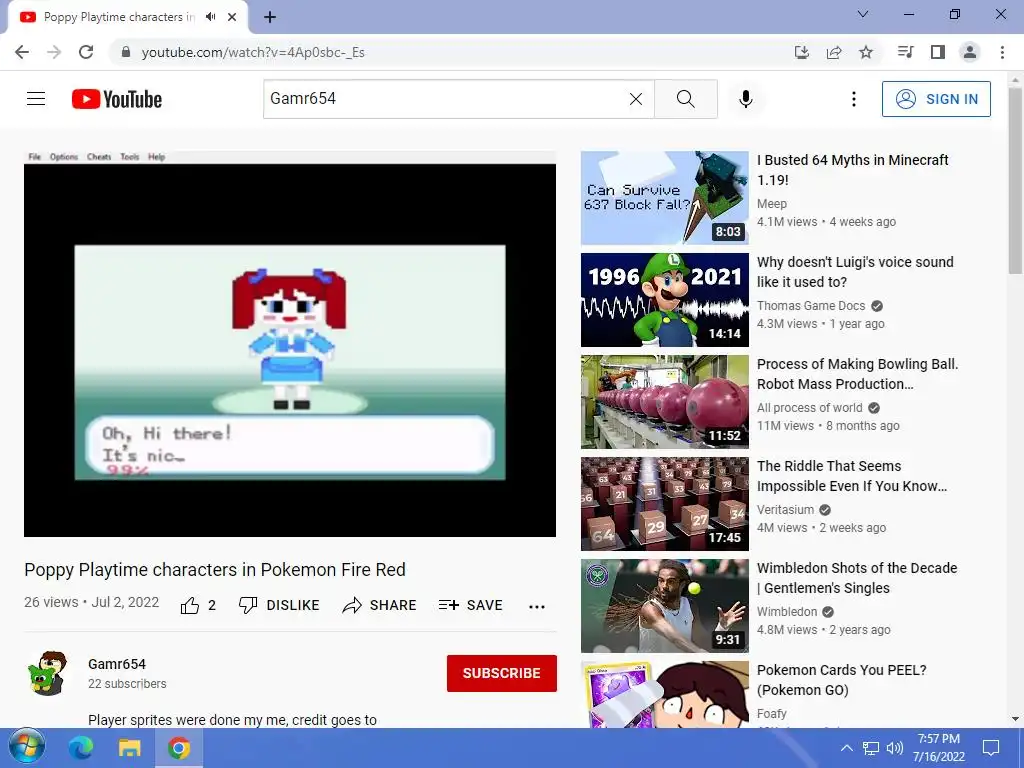Open Luigi's voice video title
The image size is (1024, 768).
click(855, 272)
